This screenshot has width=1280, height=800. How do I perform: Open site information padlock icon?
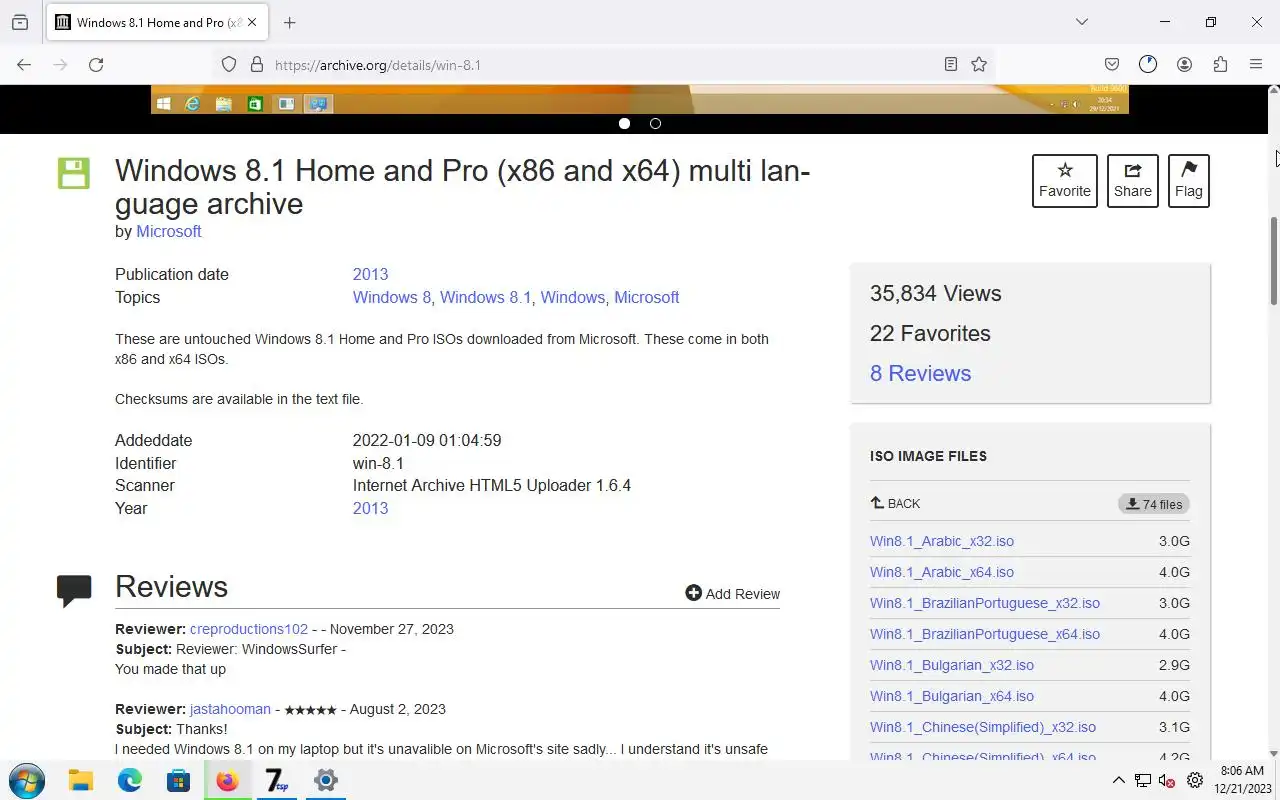click(x=257, y=65)
